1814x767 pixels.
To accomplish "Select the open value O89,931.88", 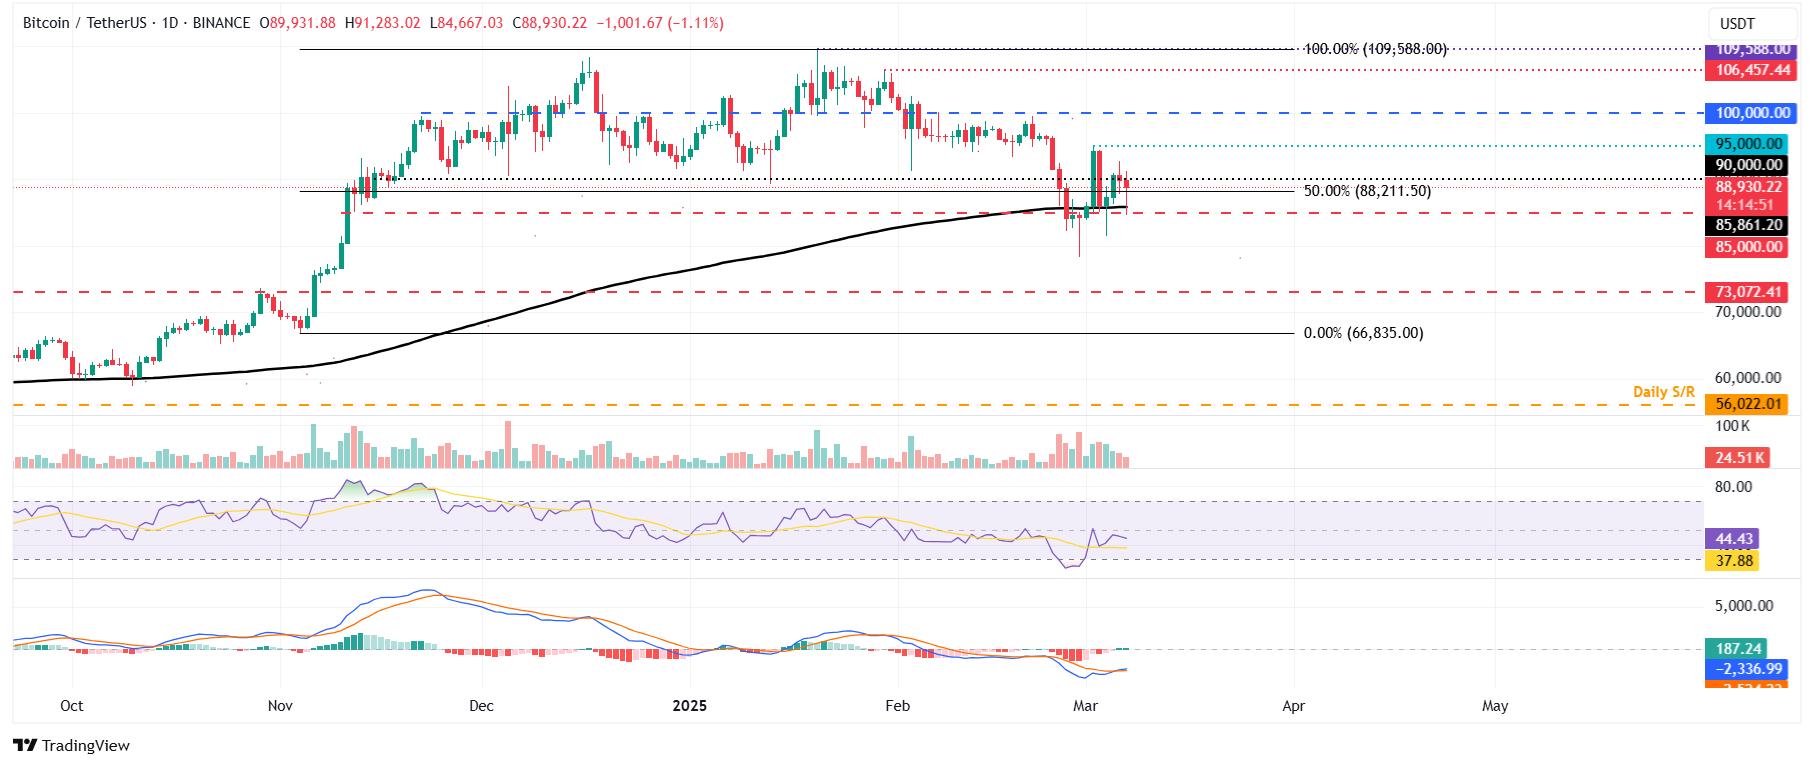I will 297,23.
